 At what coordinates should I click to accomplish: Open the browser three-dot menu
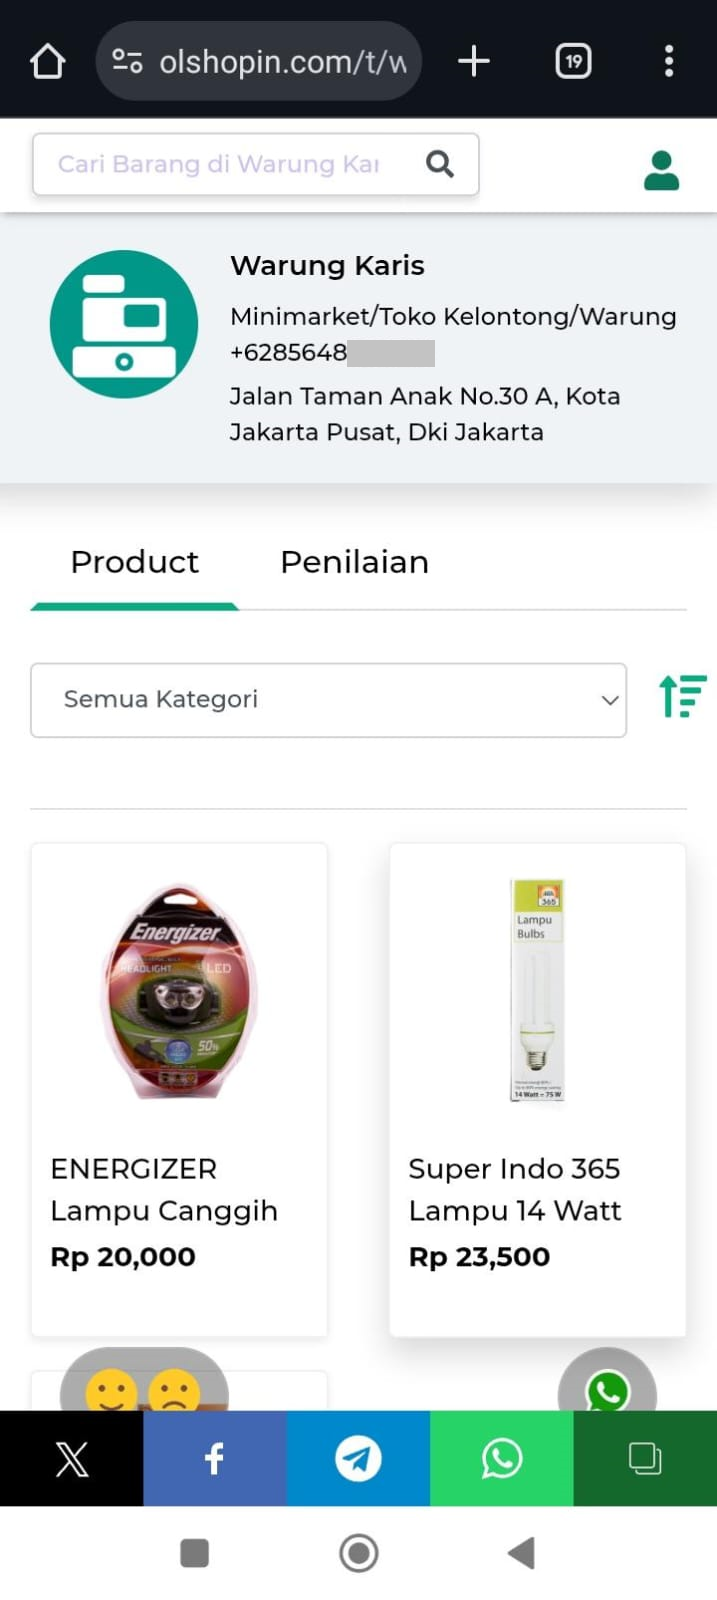point(669,62)
